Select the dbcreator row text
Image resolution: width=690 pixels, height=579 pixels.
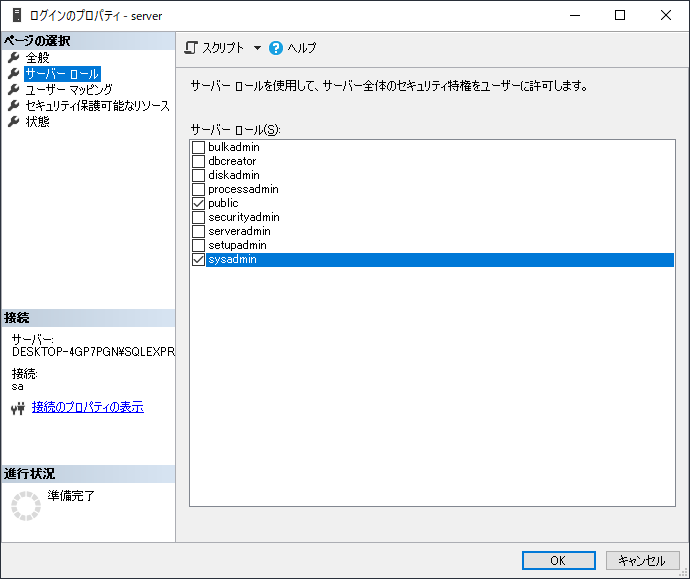click(x=232, y=161)
